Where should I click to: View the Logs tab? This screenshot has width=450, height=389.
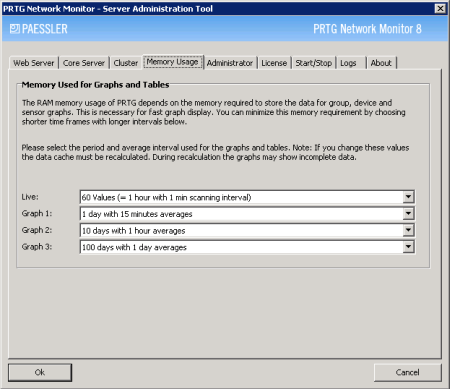pyautogui.click(x=351, y=63)
